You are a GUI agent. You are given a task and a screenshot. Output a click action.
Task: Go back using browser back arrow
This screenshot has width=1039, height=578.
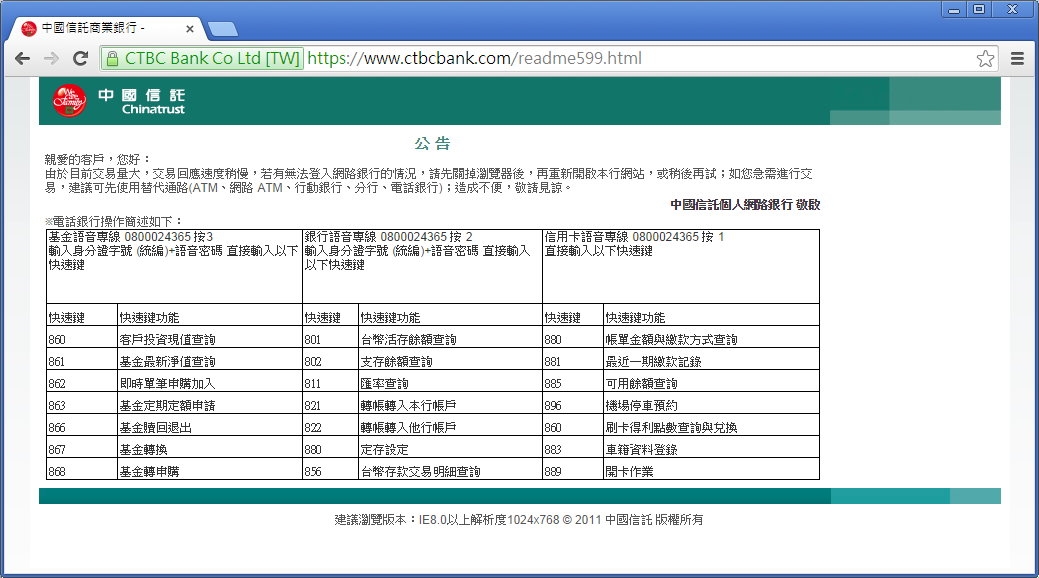click(x=22, y=58)
